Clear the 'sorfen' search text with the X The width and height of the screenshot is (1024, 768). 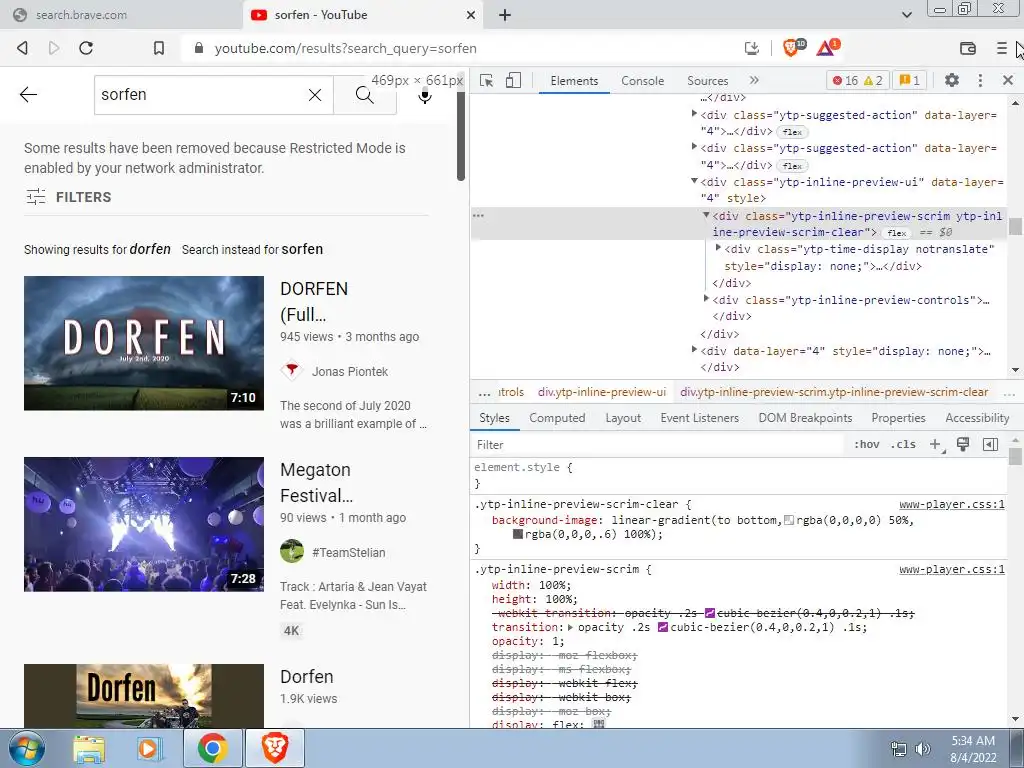(315, 95)
